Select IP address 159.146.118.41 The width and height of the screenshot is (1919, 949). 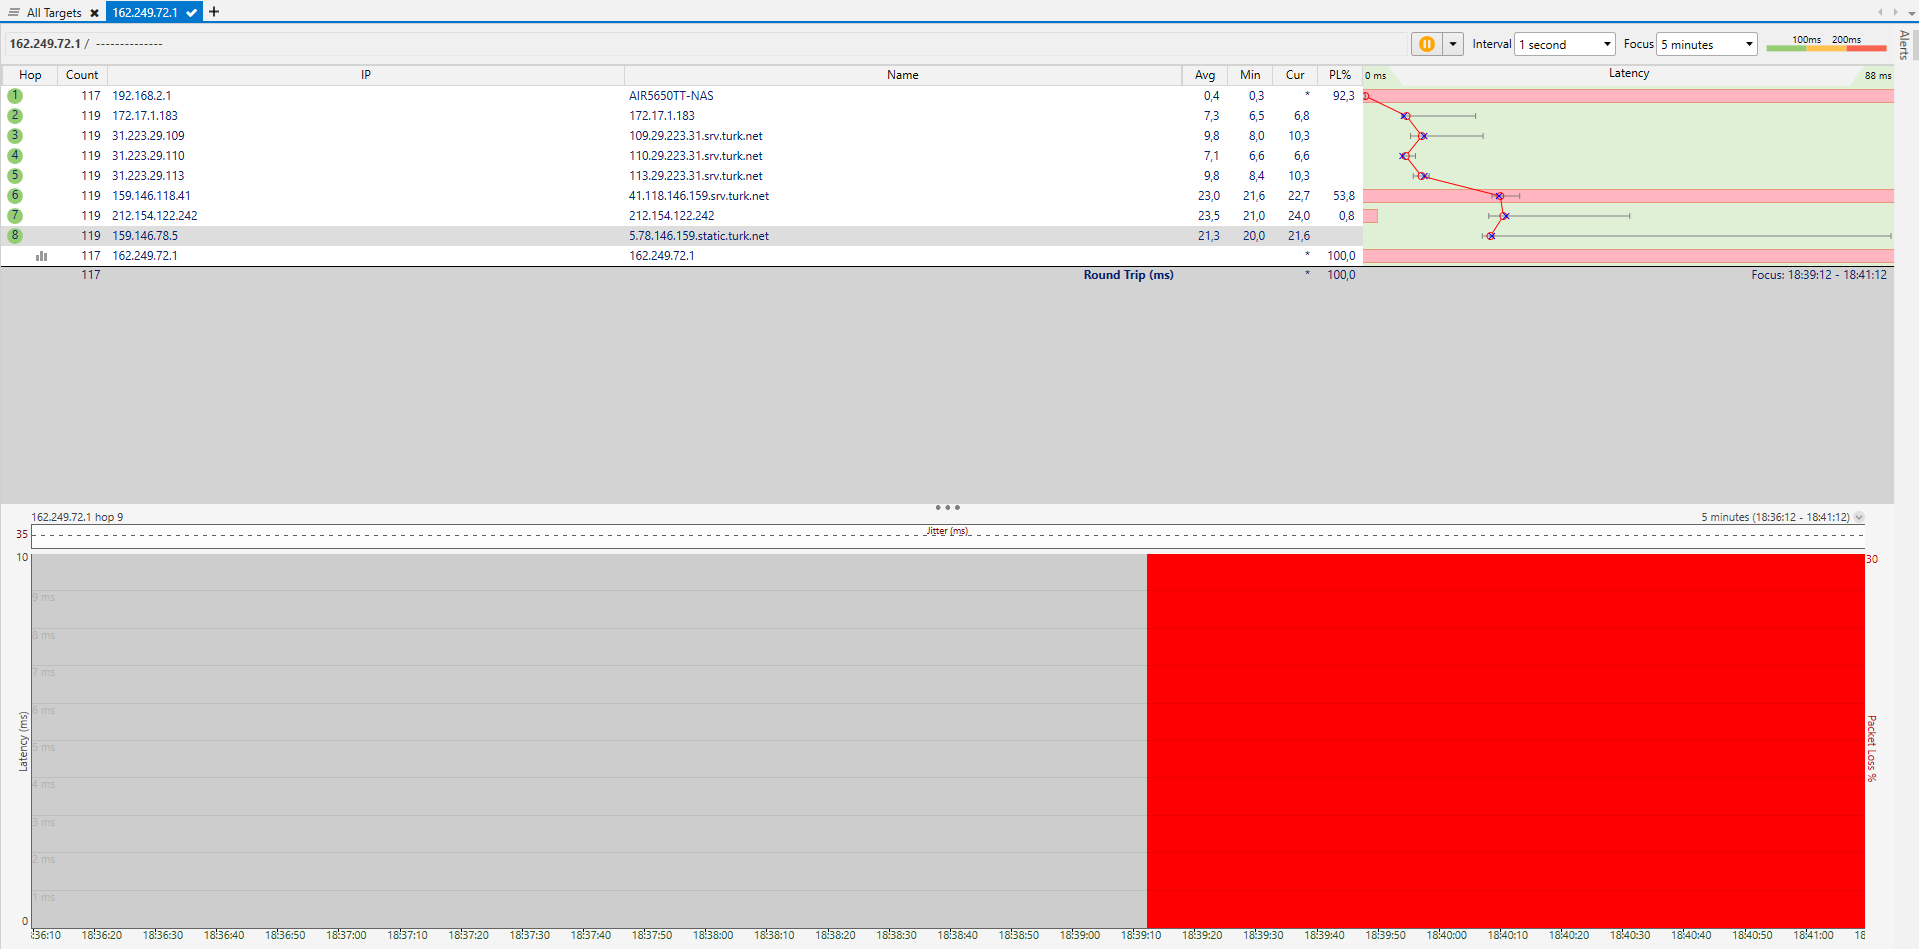point(151,196)
